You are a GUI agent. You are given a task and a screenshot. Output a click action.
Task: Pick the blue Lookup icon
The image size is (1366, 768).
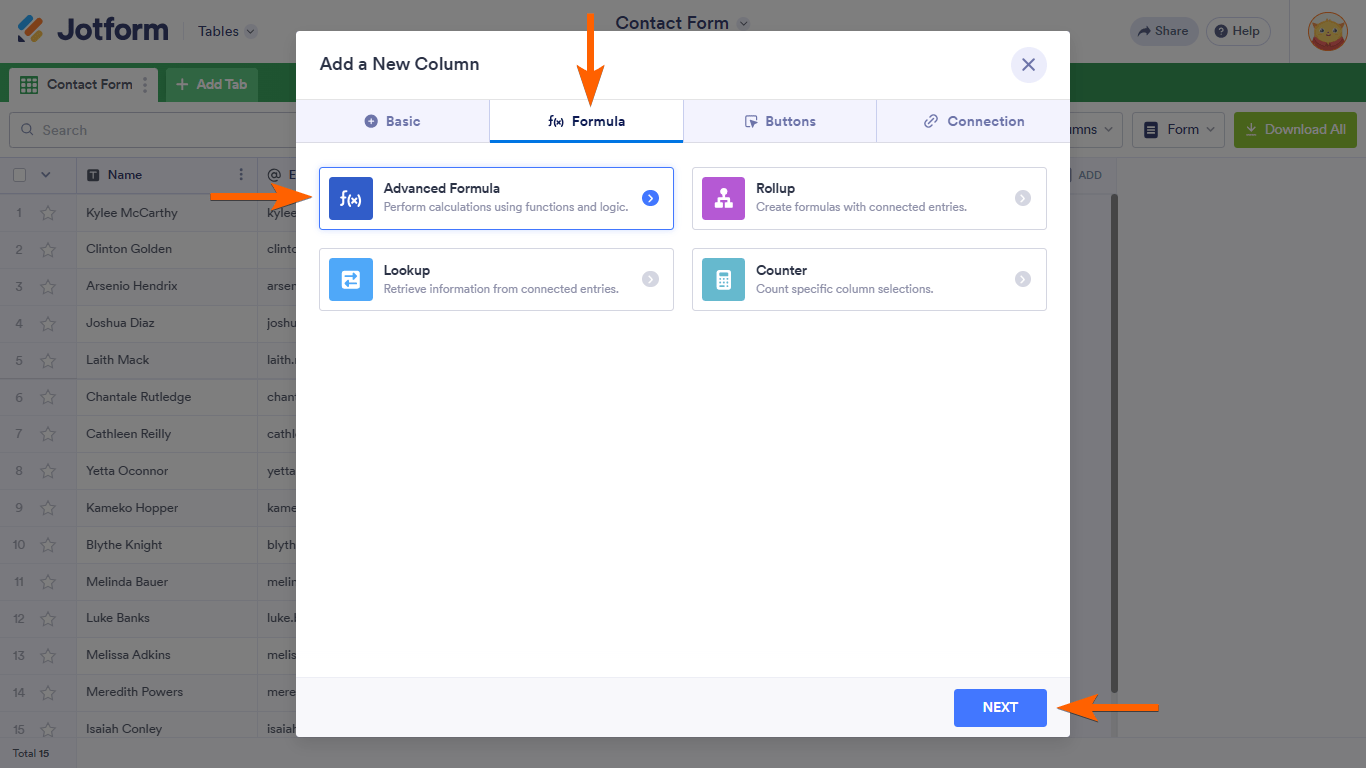(x=351, y=280)
